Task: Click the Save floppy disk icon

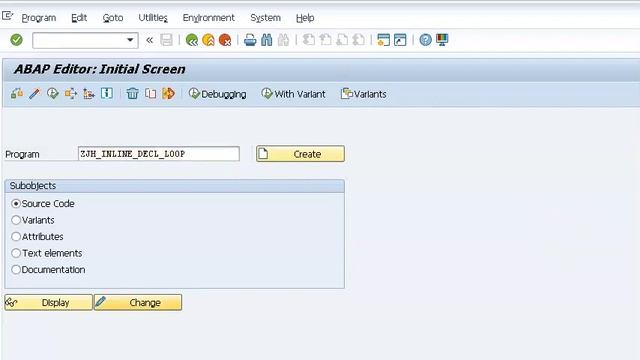Action: click(x=167, y=40)
